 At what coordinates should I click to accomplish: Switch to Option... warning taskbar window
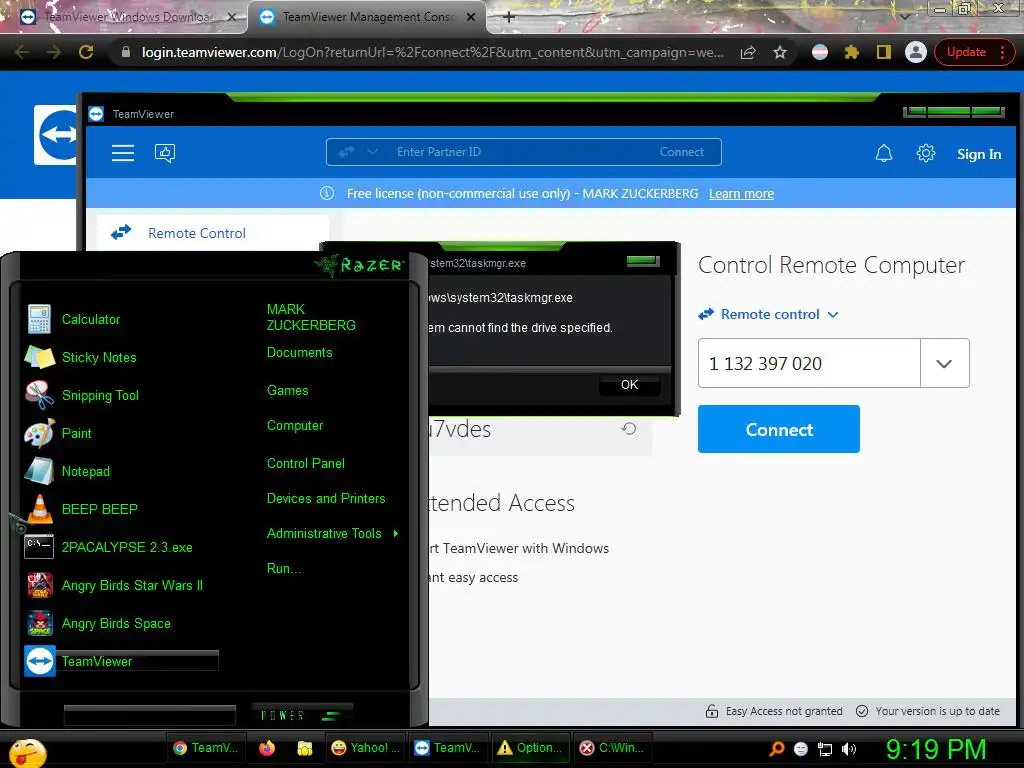pos(530,748)
